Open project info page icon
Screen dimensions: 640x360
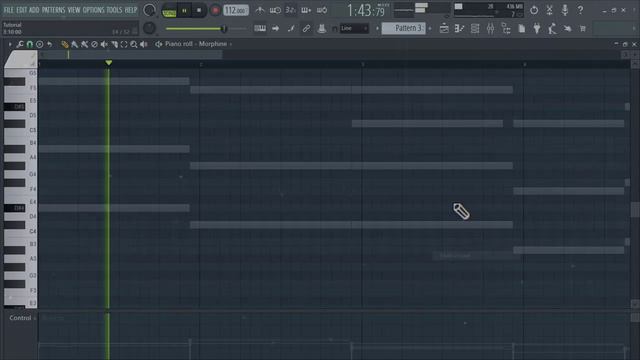(x=521, y=28)
